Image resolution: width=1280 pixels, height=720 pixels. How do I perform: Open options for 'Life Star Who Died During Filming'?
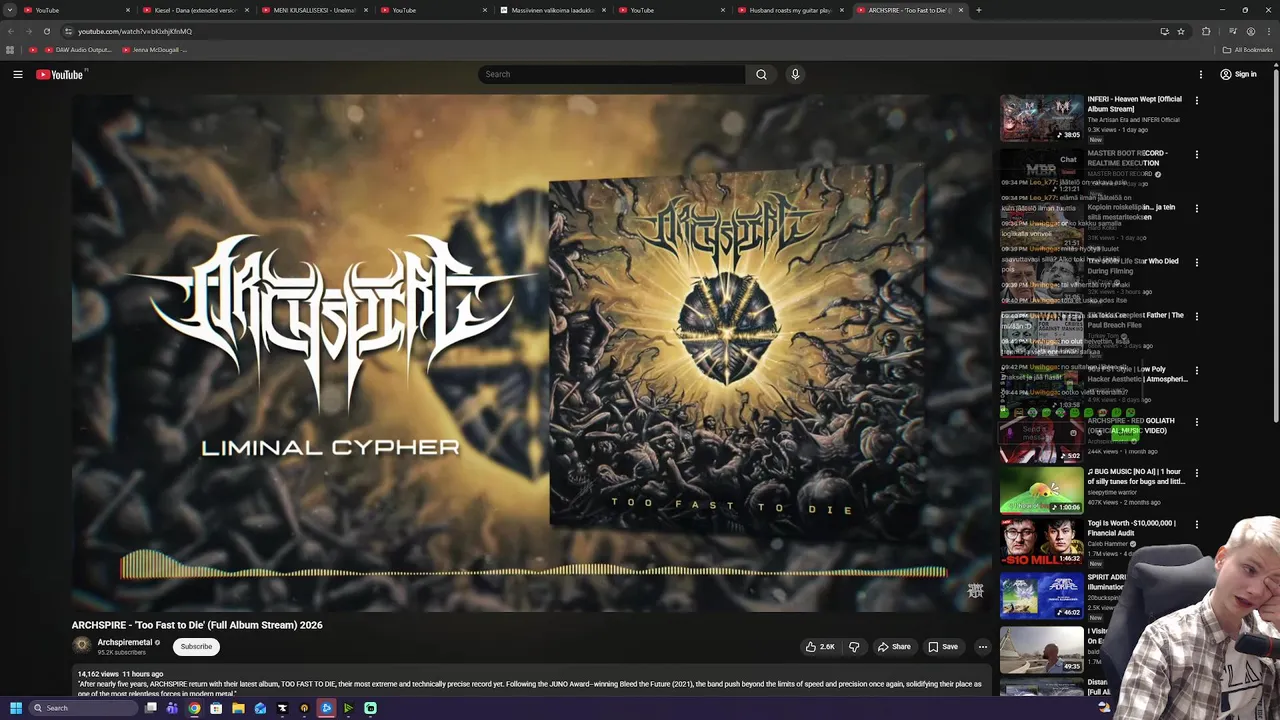click(x=1196, y=262)
